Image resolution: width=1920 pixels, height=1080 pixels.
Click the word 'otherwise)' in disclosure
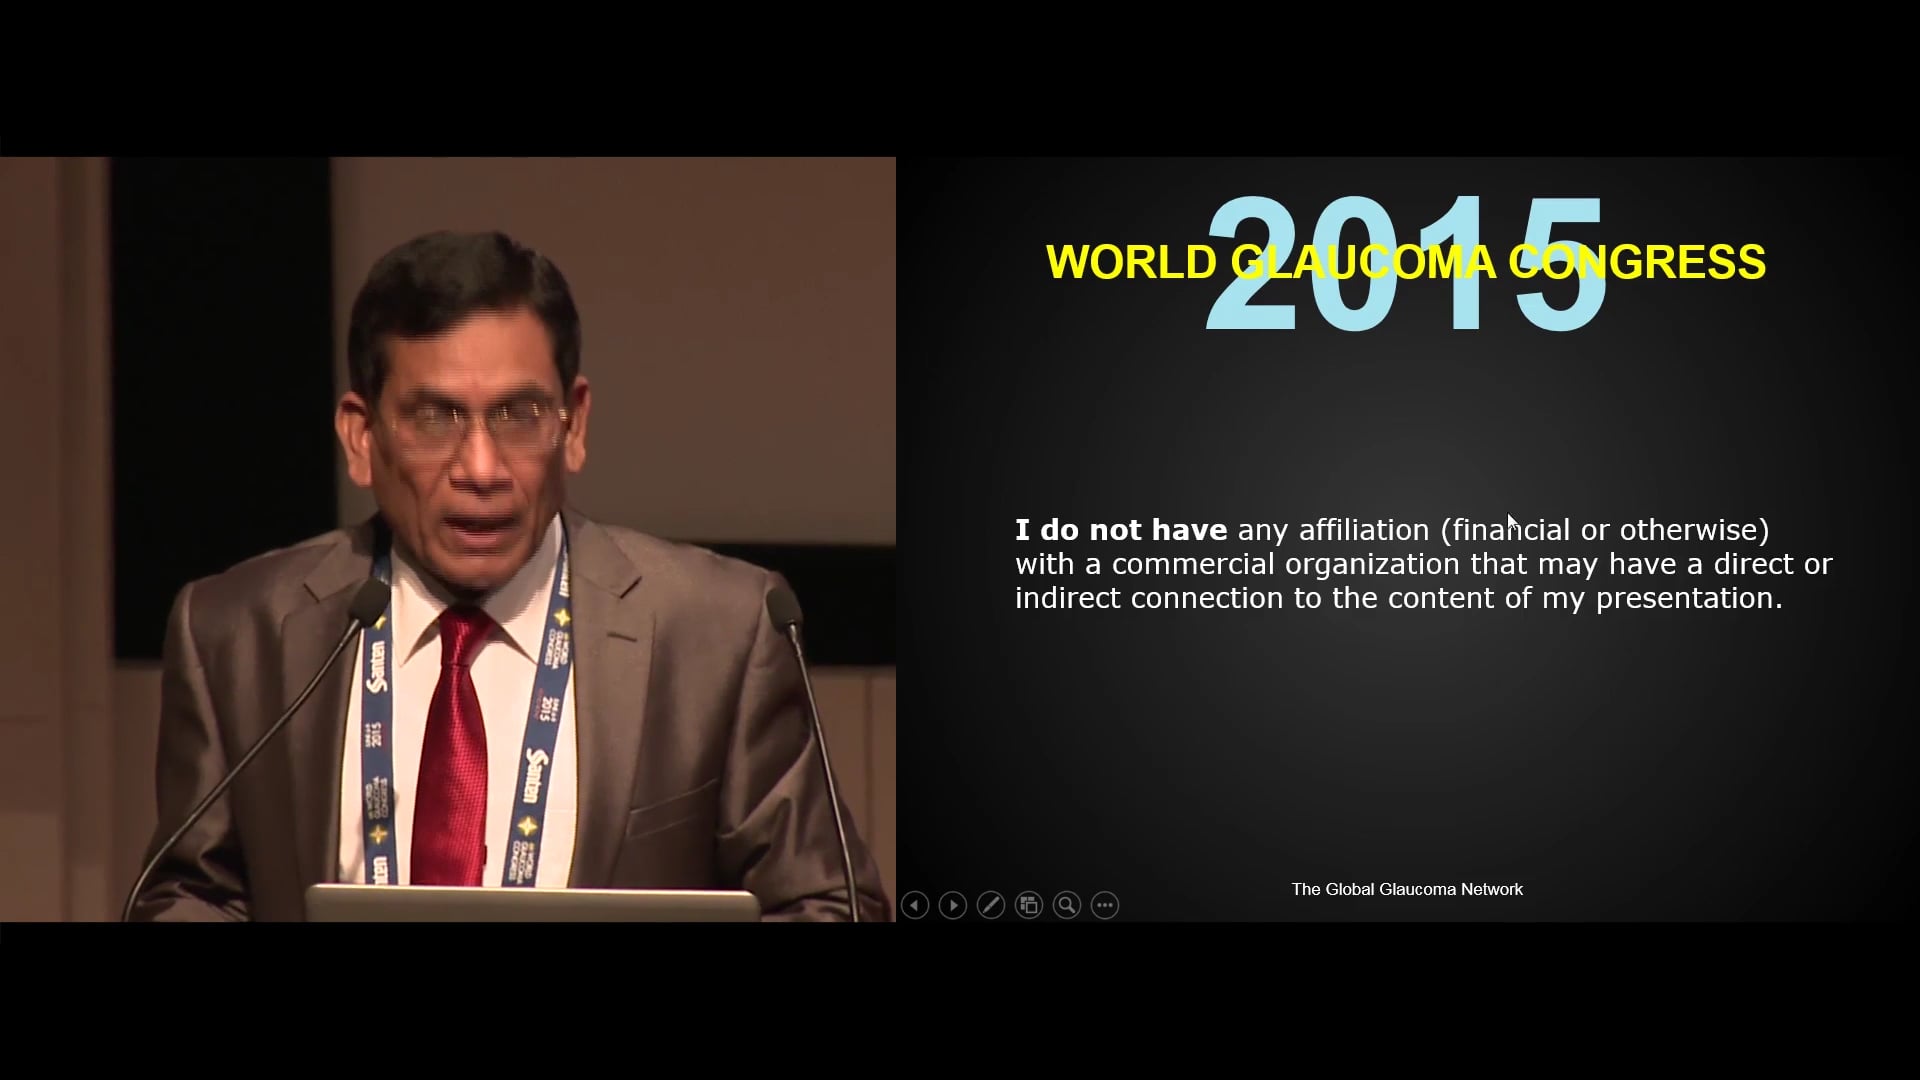(x=1694, y=530)
